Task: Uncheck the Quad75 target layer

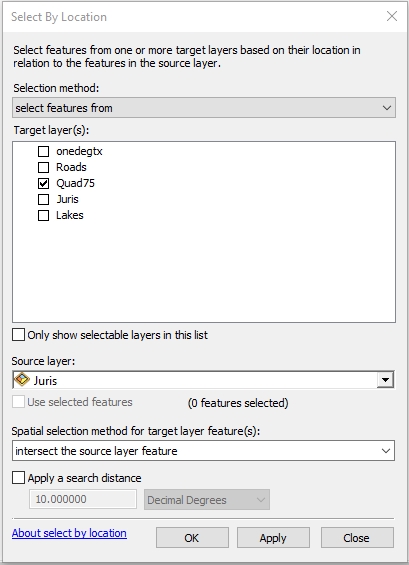Action: click(x=44, y=183)
